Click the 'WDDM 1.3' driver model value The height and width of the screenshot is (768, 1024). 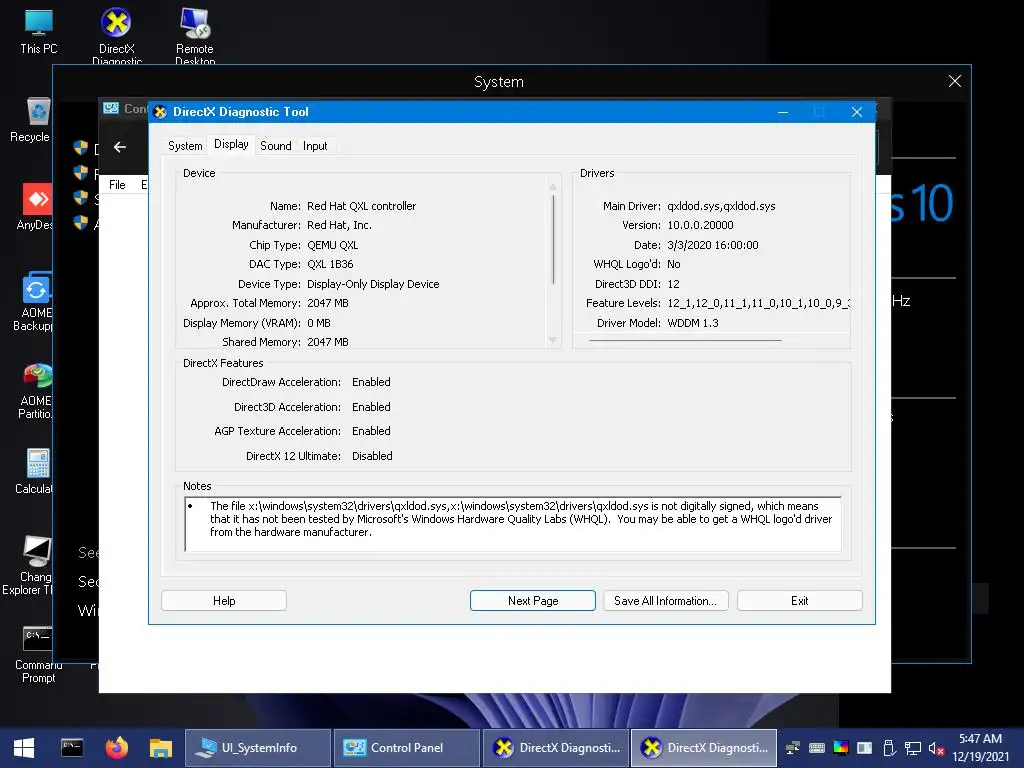click(x=692, y=323)
